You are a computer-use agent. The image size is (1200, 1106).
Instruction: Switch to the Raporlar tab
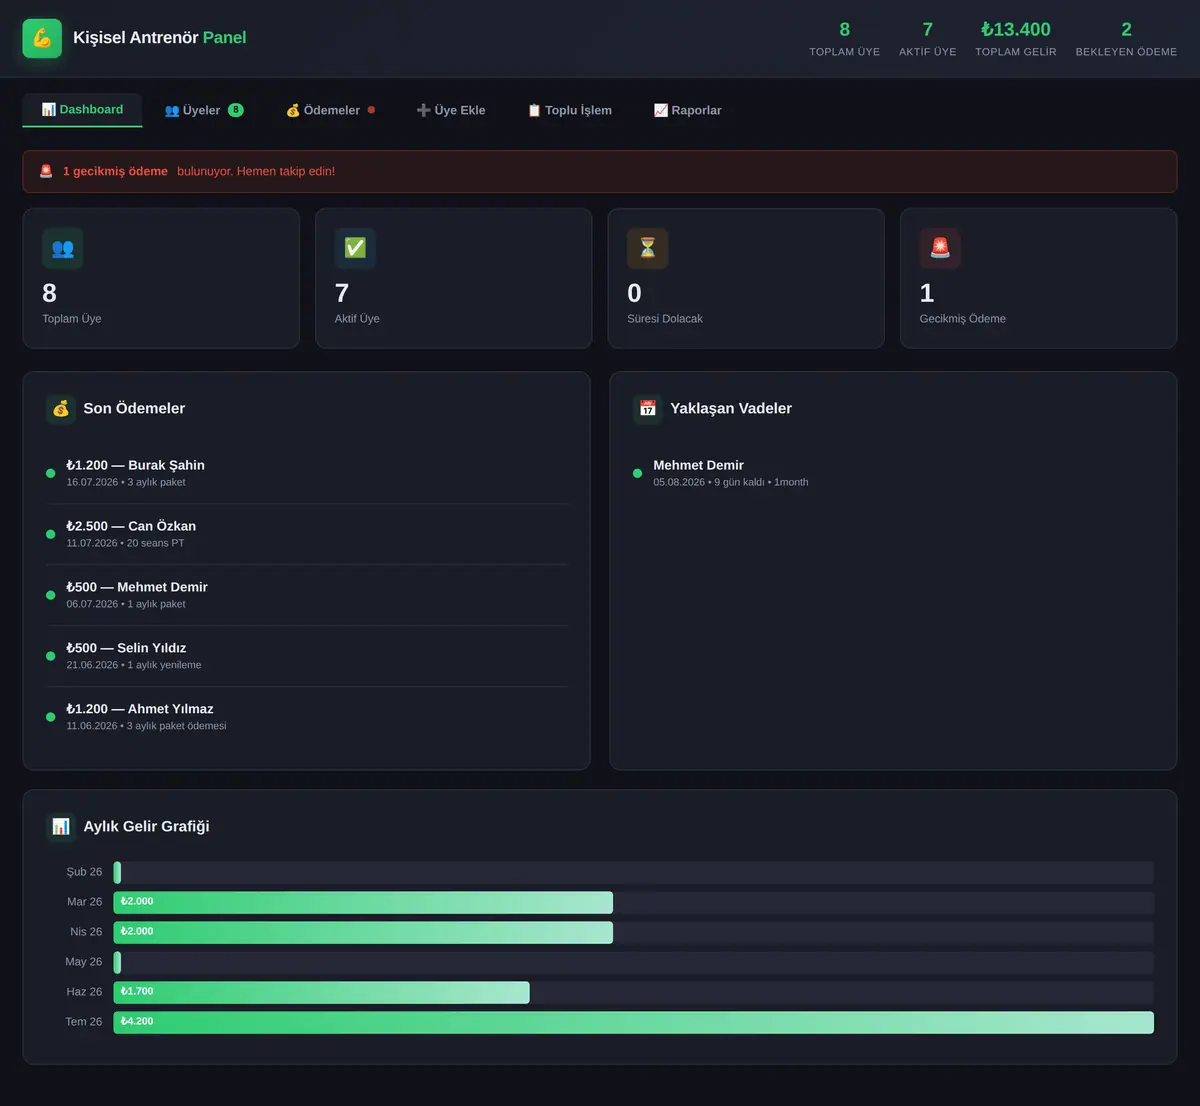688,110
